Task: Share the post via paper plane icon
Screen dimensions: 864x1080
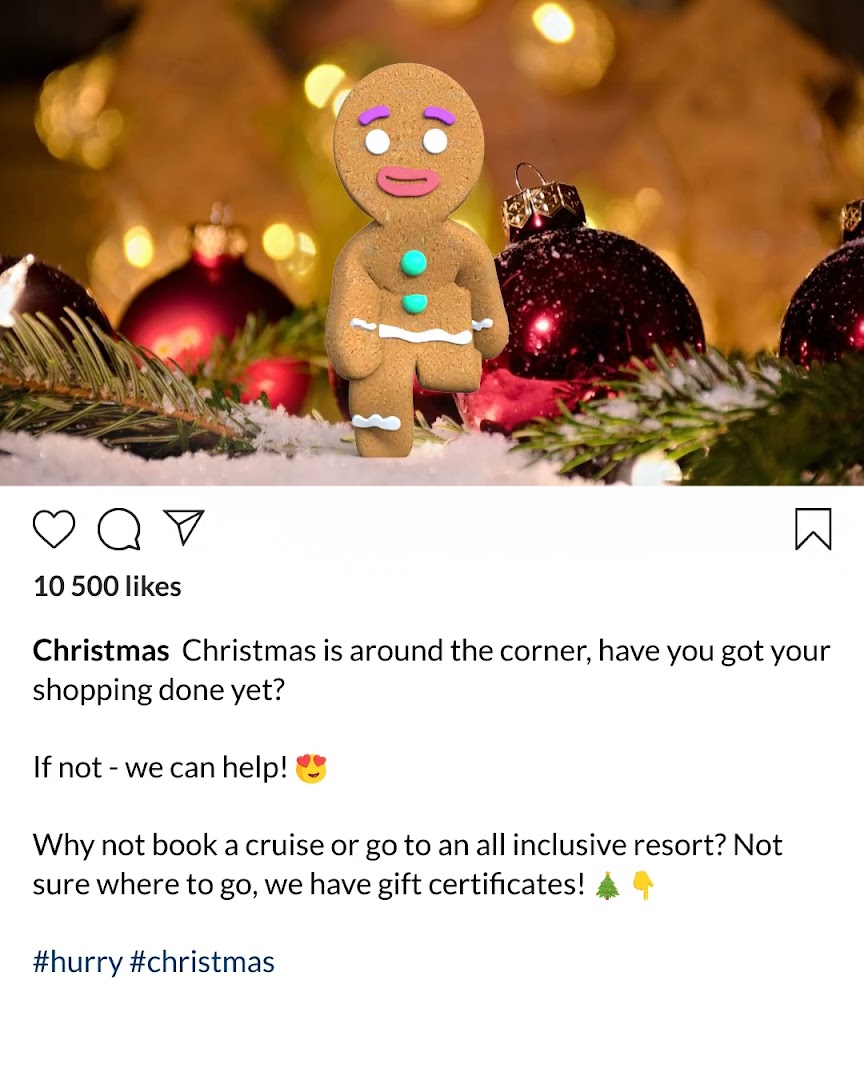Action: point(183,528)
